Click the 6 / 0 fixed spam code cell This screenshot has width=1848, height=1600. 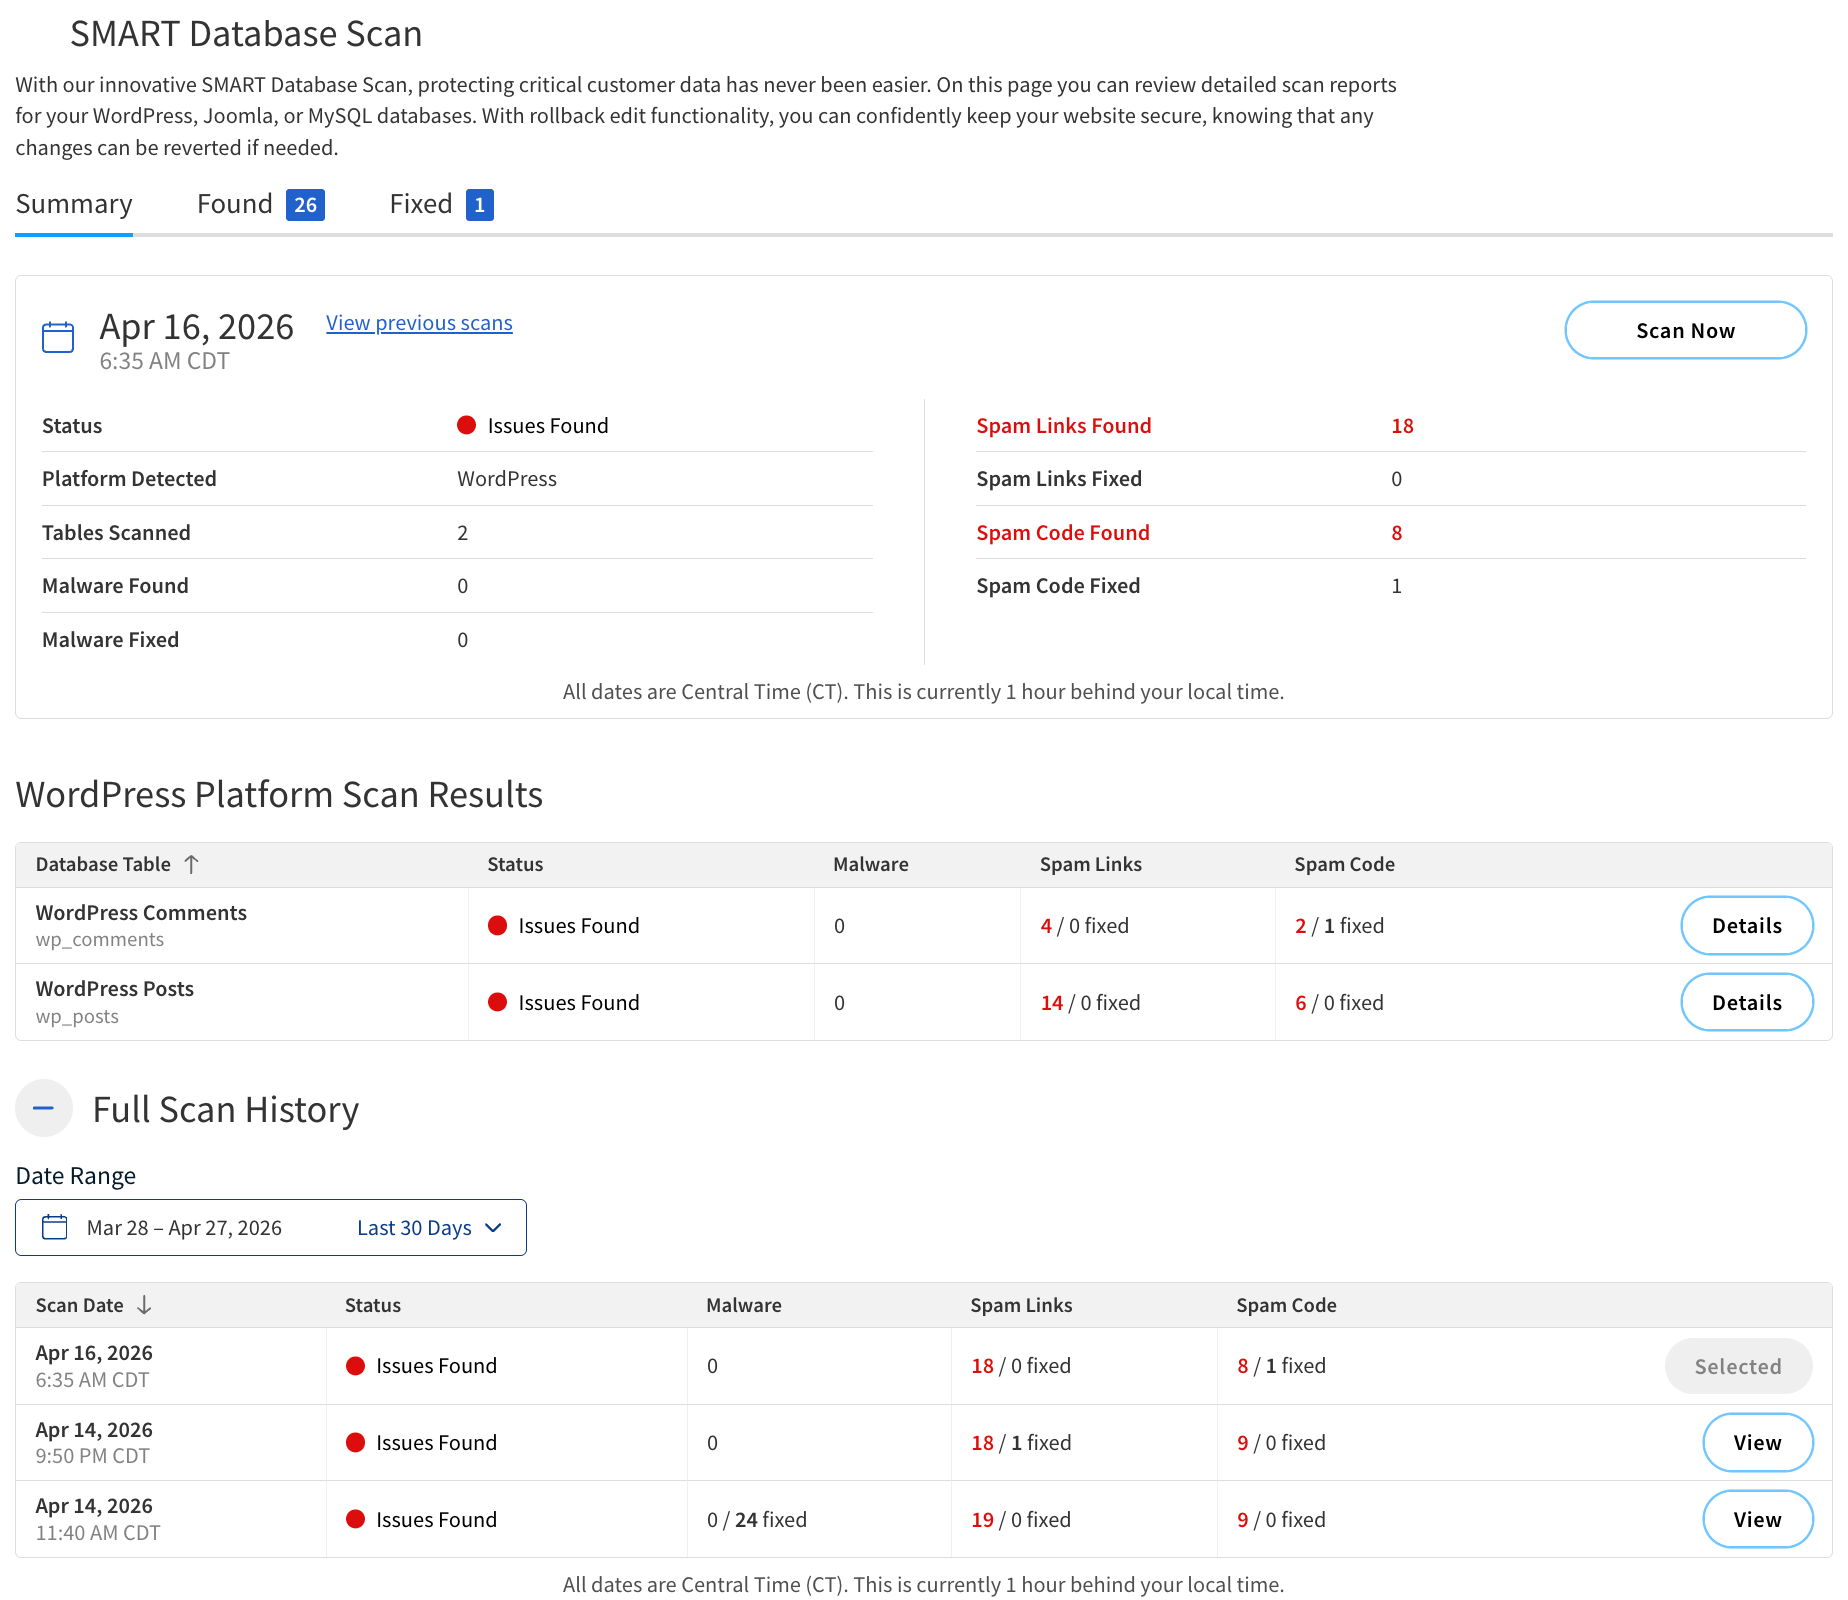coord(1339,1002)
